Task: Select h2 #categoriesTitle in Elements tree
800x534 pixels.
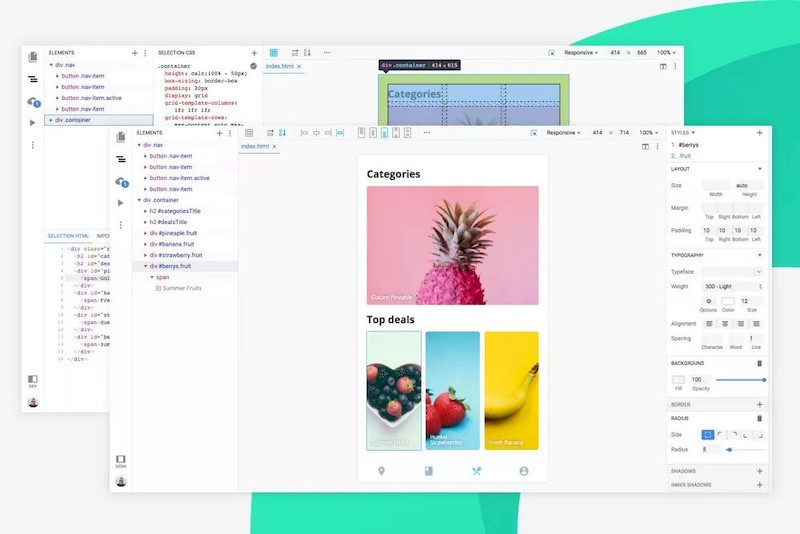Action: pyautogui.click(x=175, y=211)
